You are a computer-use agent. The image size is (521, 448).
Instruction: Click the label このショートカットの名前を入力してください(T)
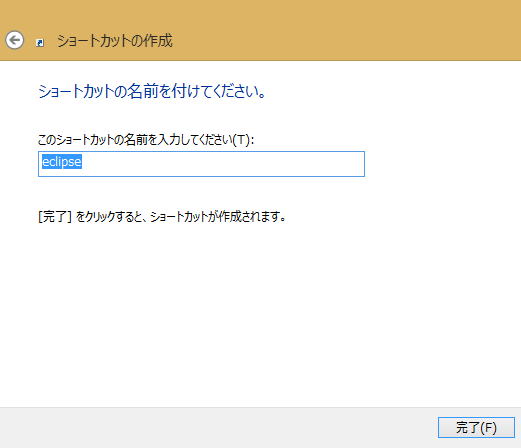point(146,140)
